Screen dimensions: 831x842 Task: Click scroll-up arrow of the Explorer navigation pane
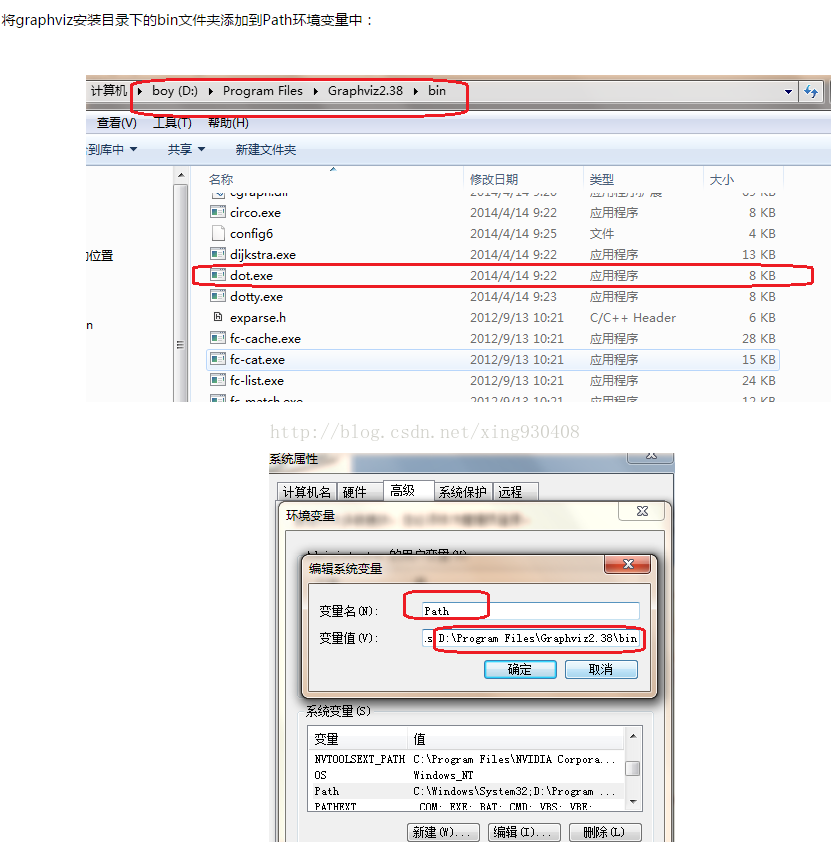181,175
